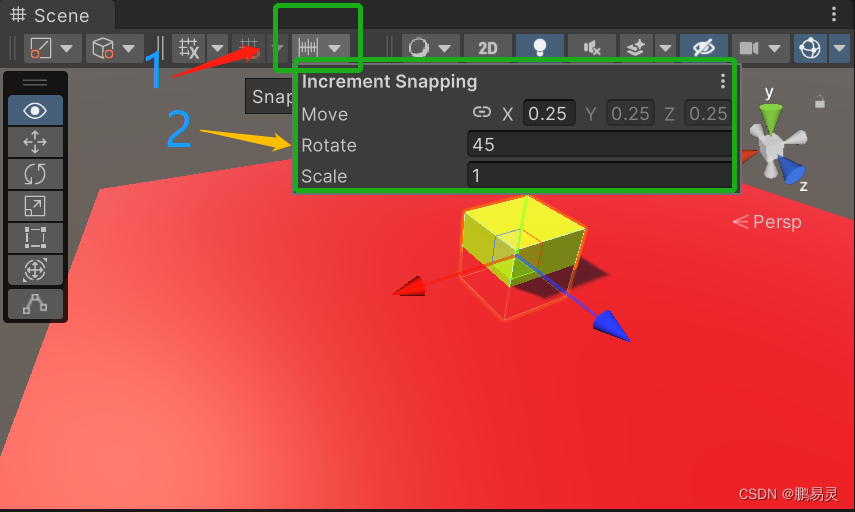
Task: Open handle rotation dropdown arrow
Action: pyautogui.click(x=129, y=49)
